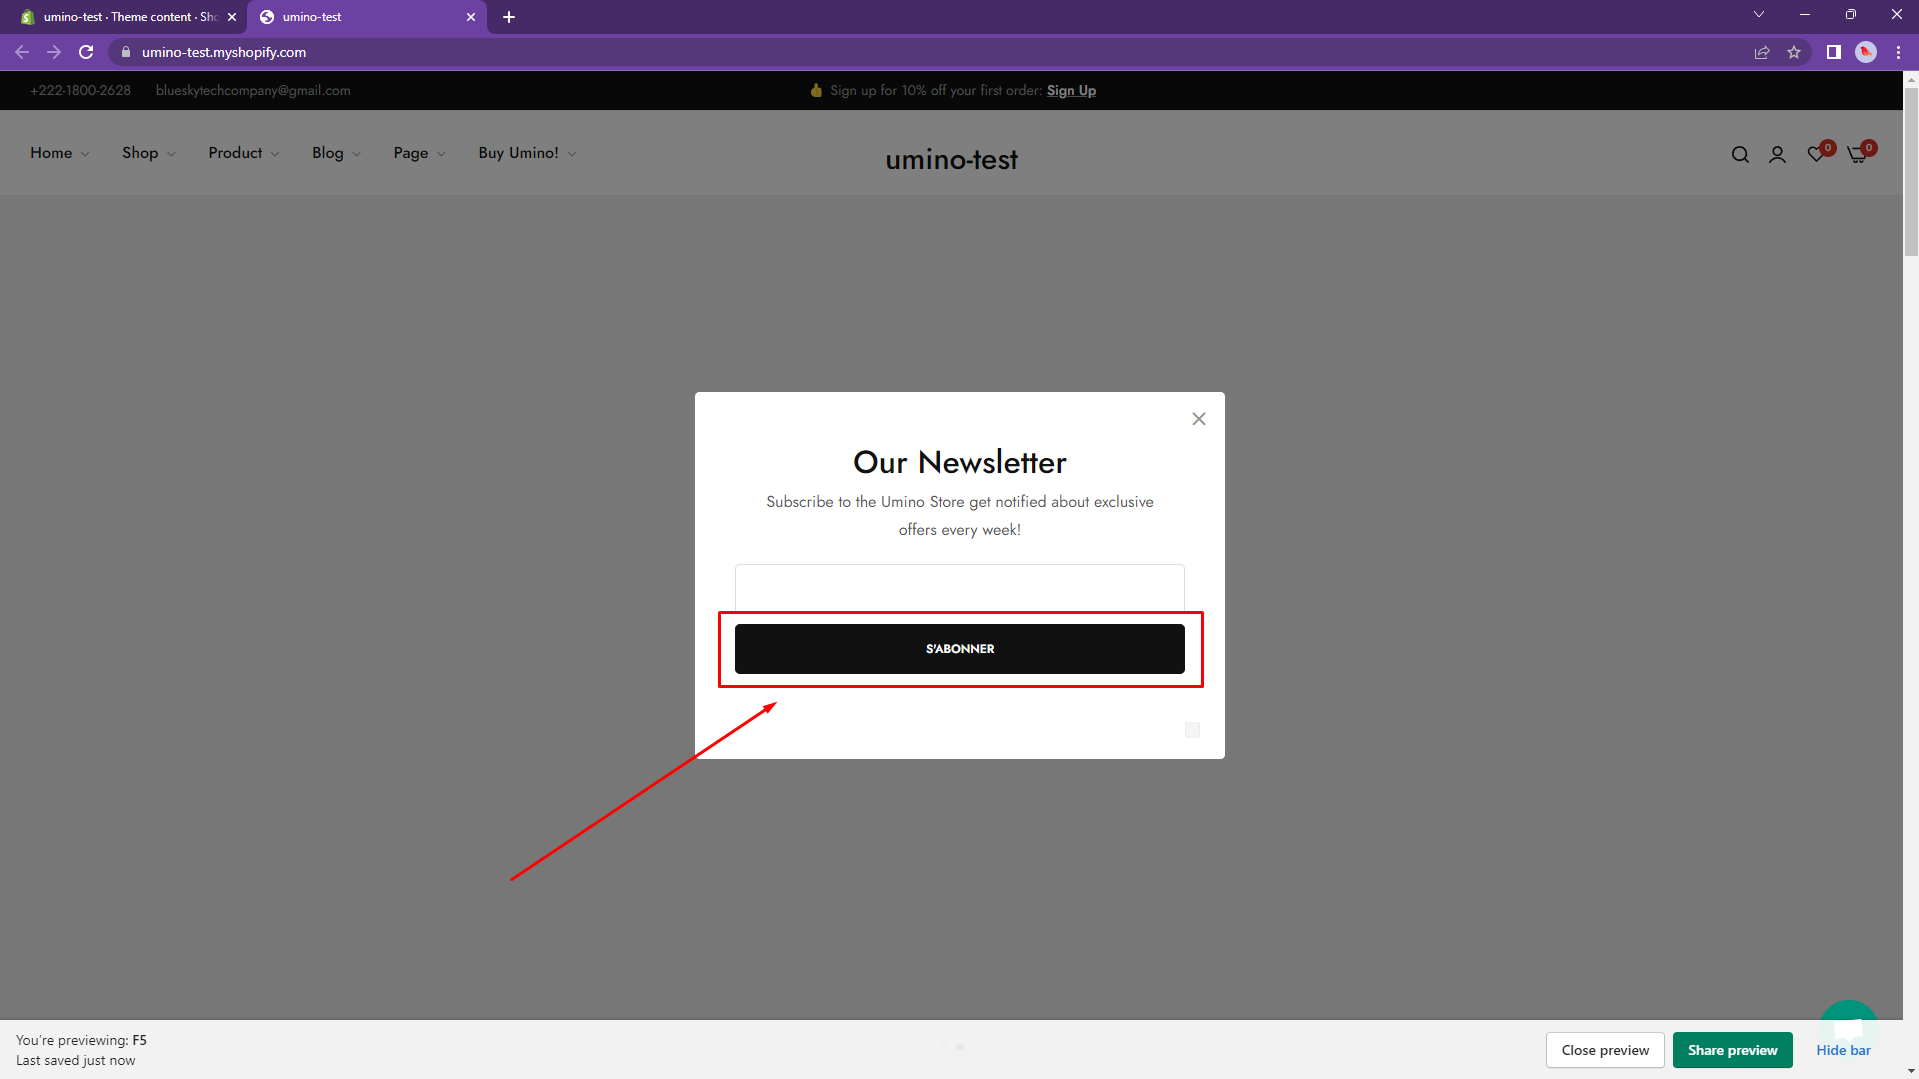Reload the page with browser refresh icon
Screen dimensions: 1919x1079
click(86, 52)
